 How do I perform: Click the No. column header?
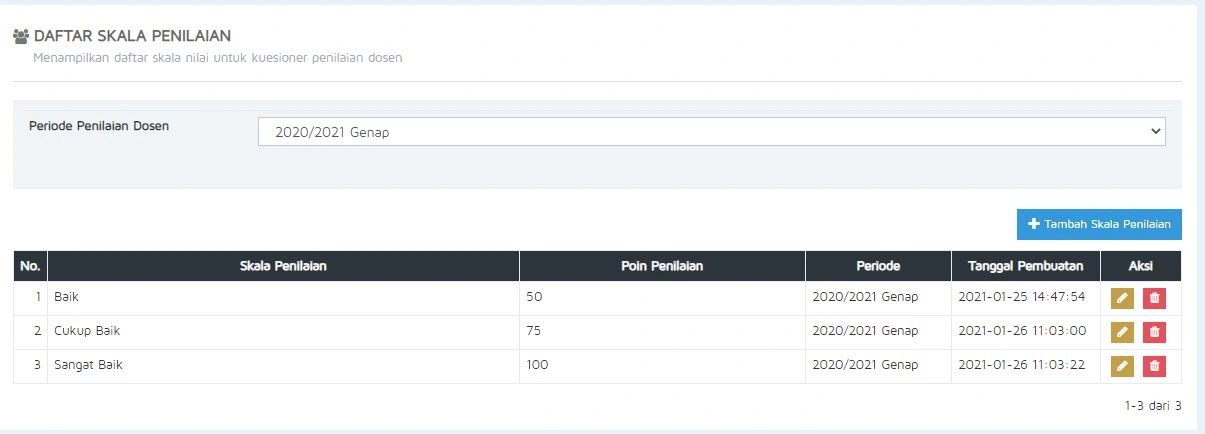pos(30,266)
